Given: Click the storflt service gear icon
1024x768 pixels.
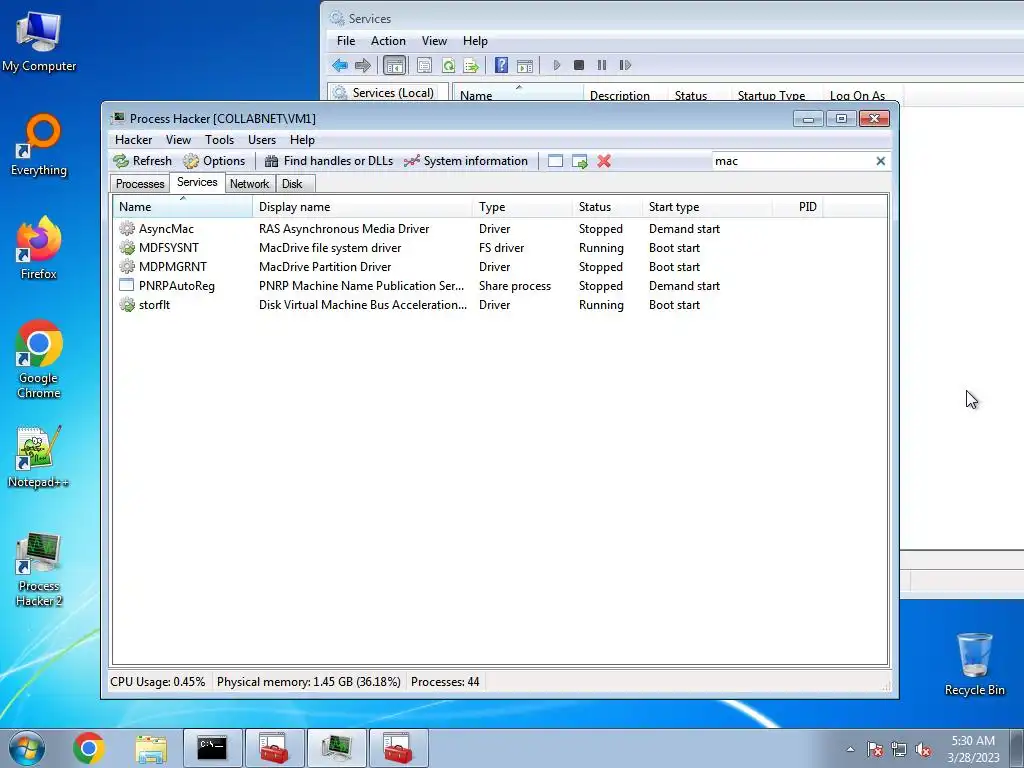Looking at the screenshot, I should (x=127, y=304).
